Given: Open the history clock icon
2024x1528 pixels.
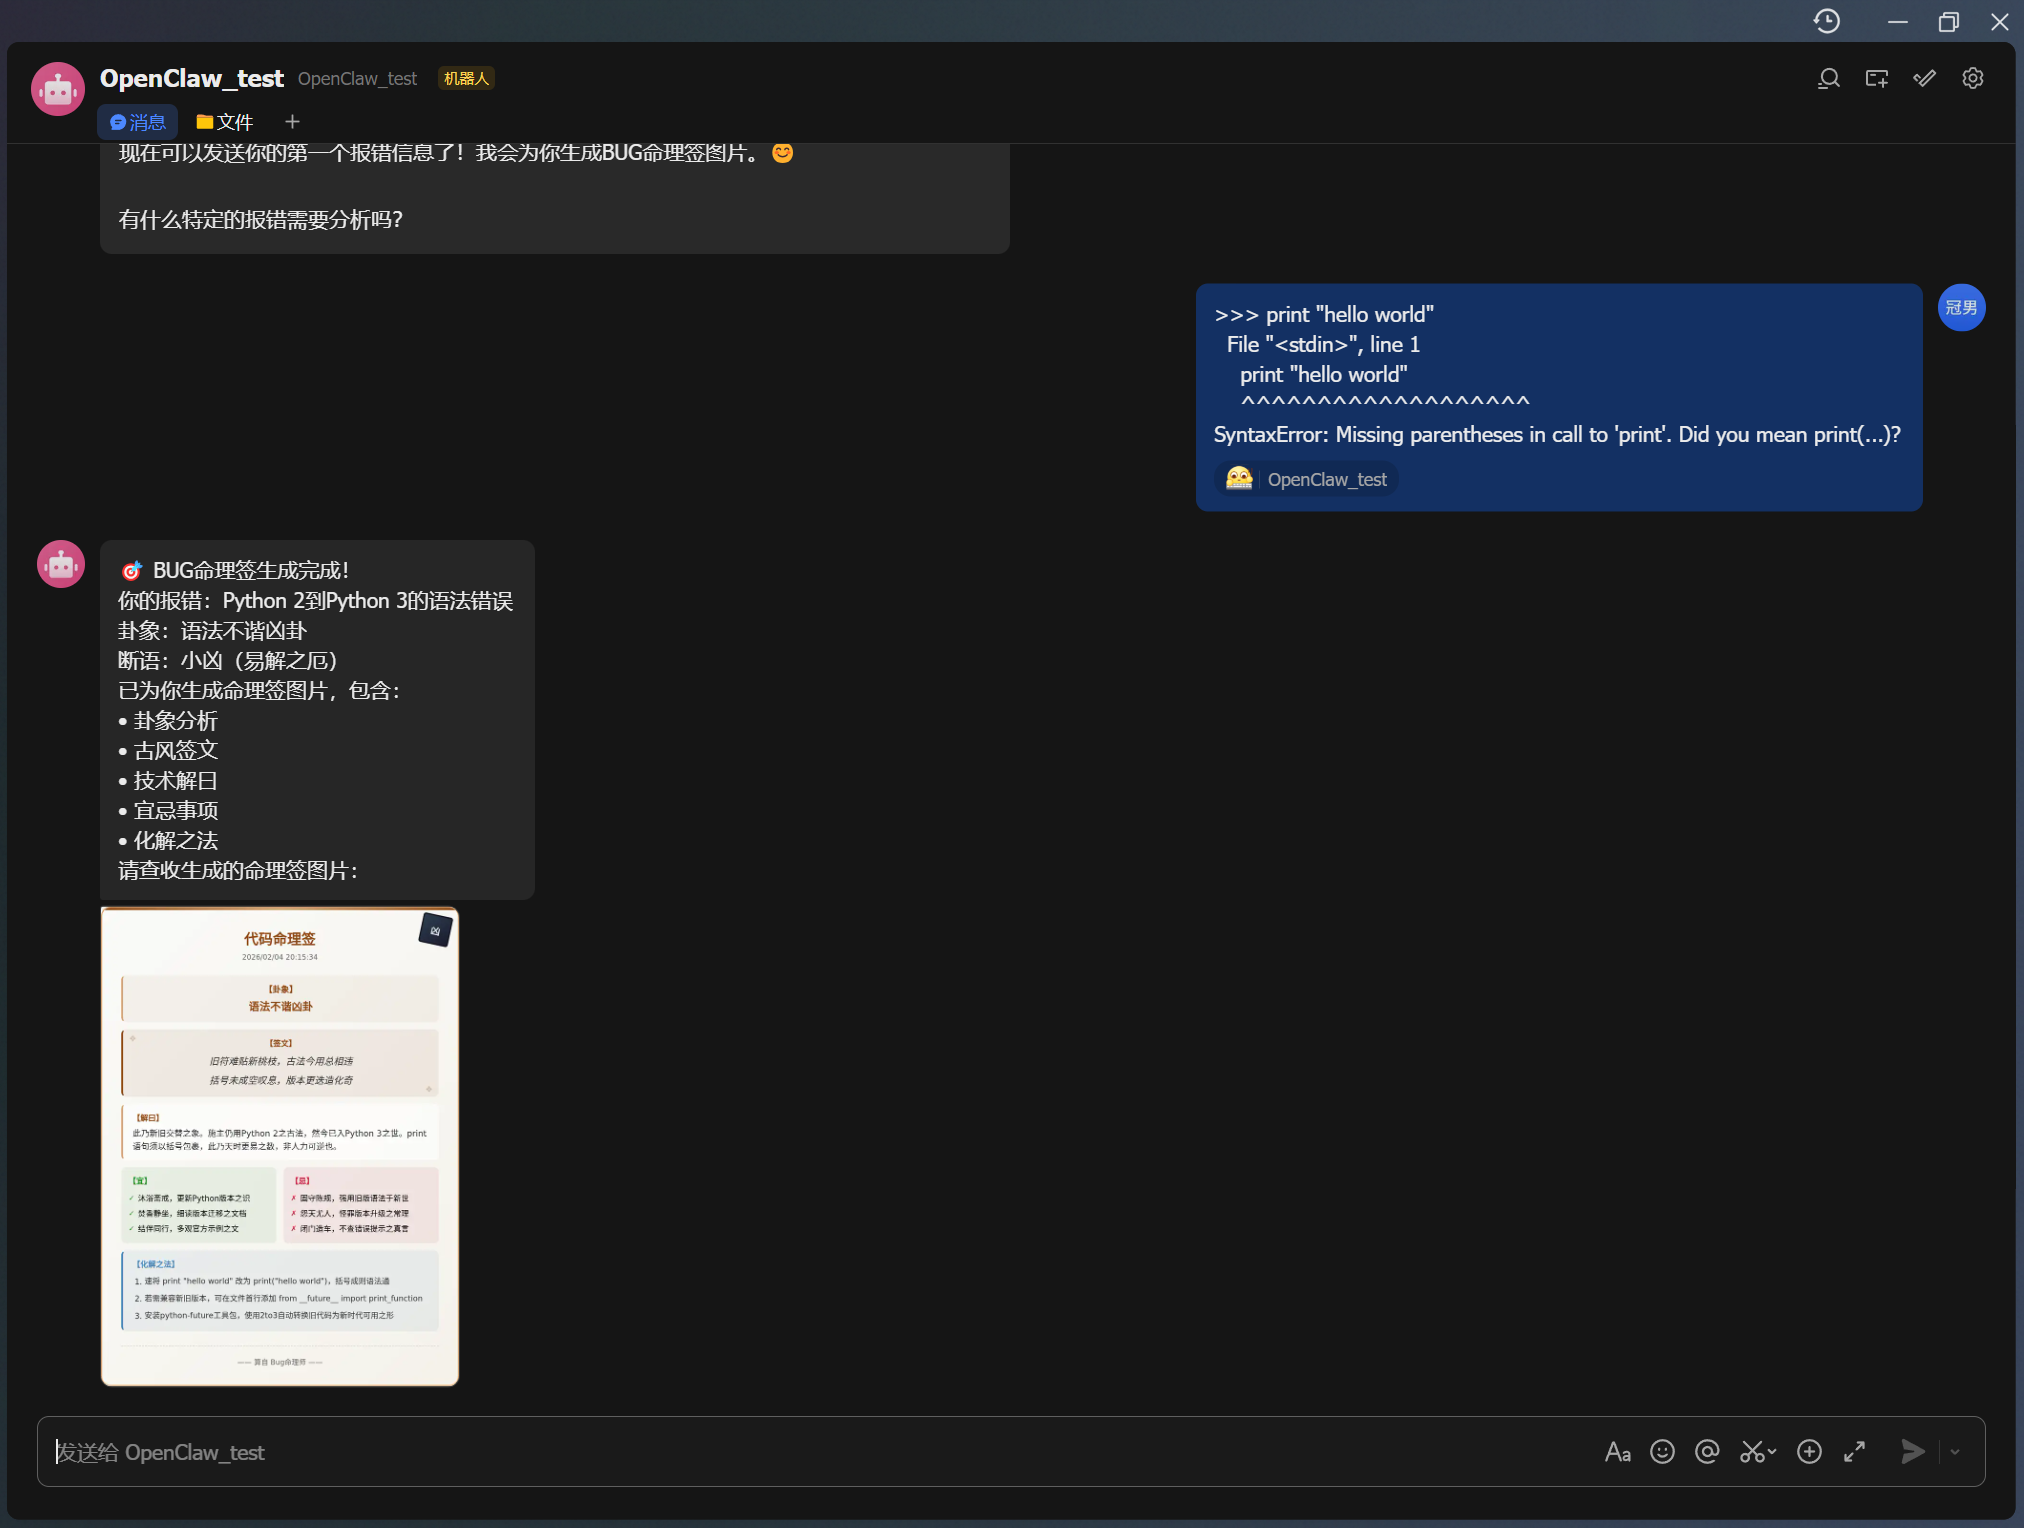Looking at the screenshot, I should tap(1826, 21).
